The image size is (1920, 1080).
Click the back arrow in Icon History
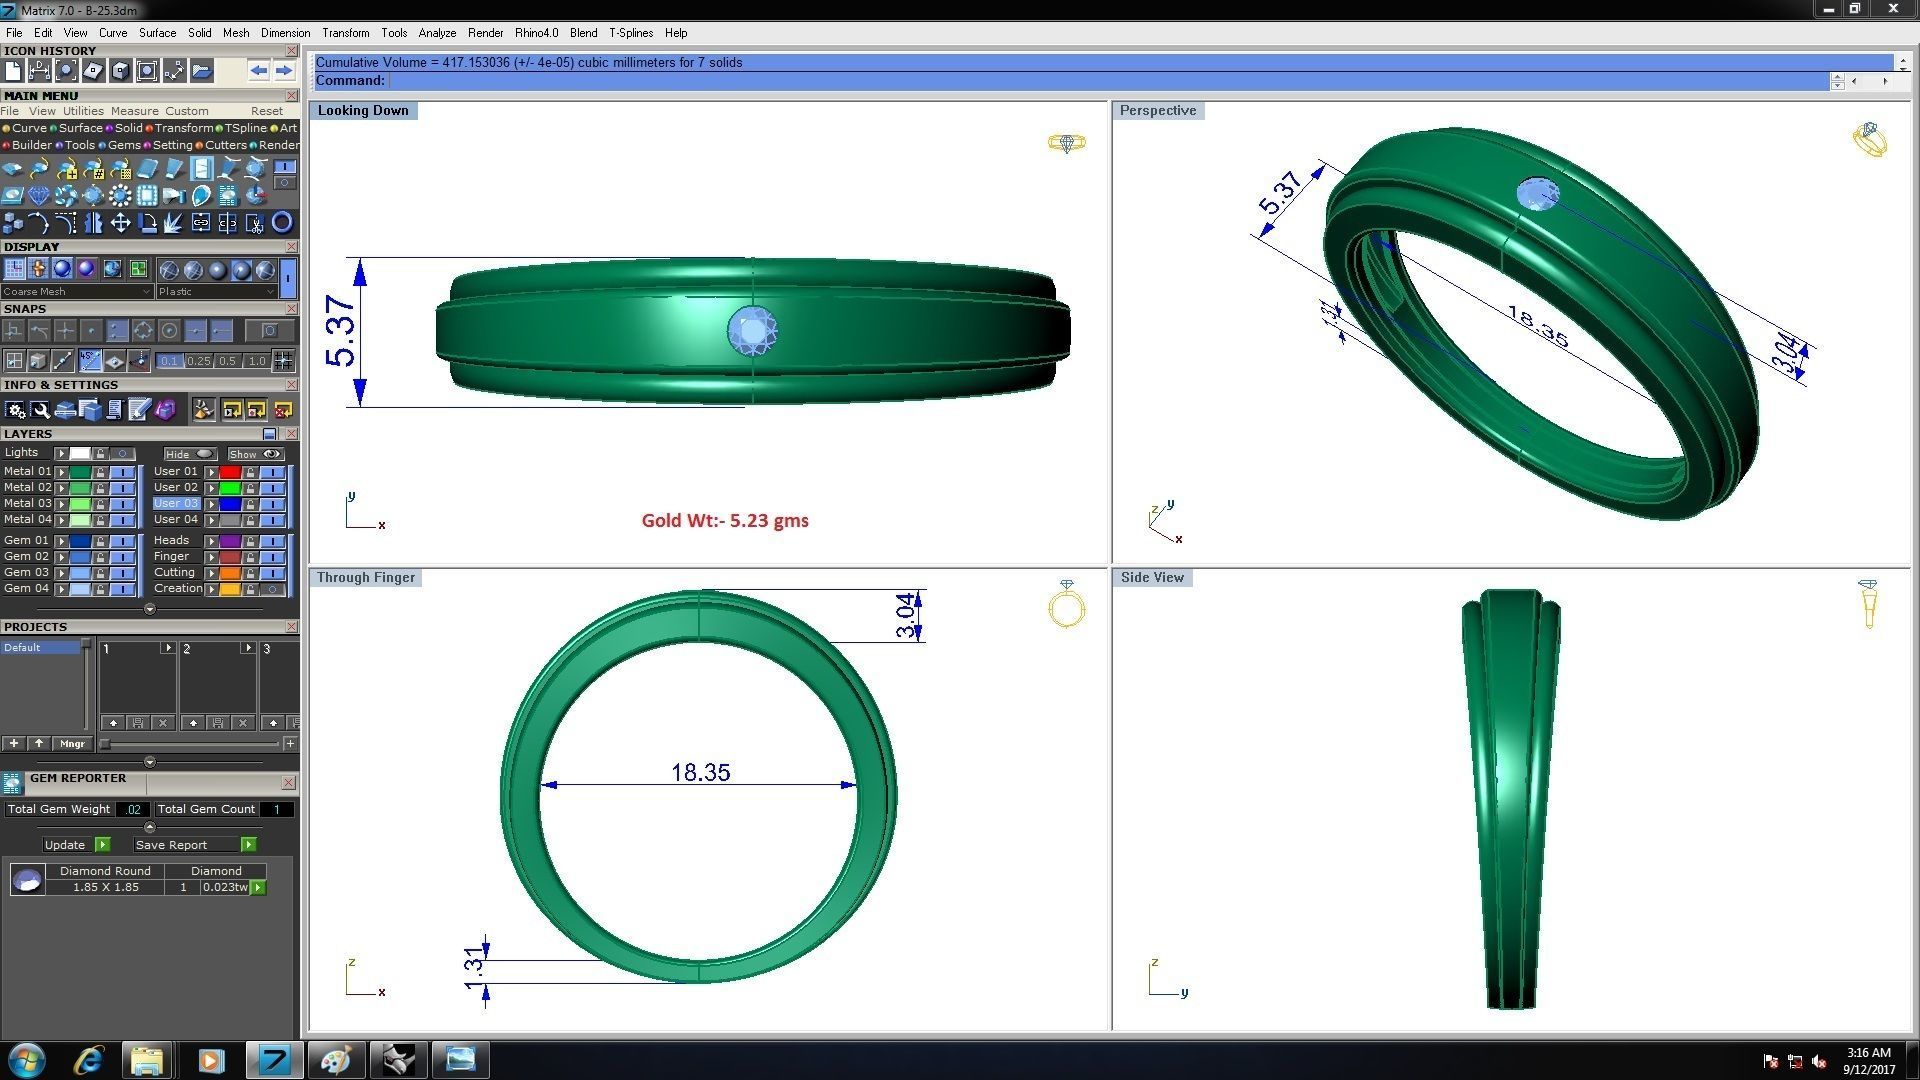click(259, 70)
